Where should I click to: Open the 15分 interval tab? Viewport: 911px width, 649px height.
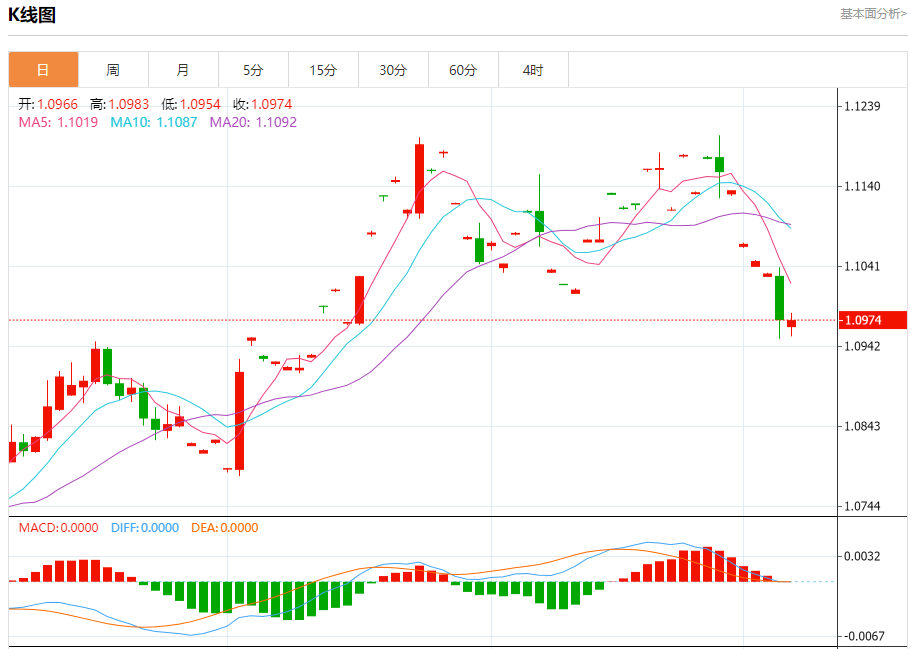click(323, 70)
